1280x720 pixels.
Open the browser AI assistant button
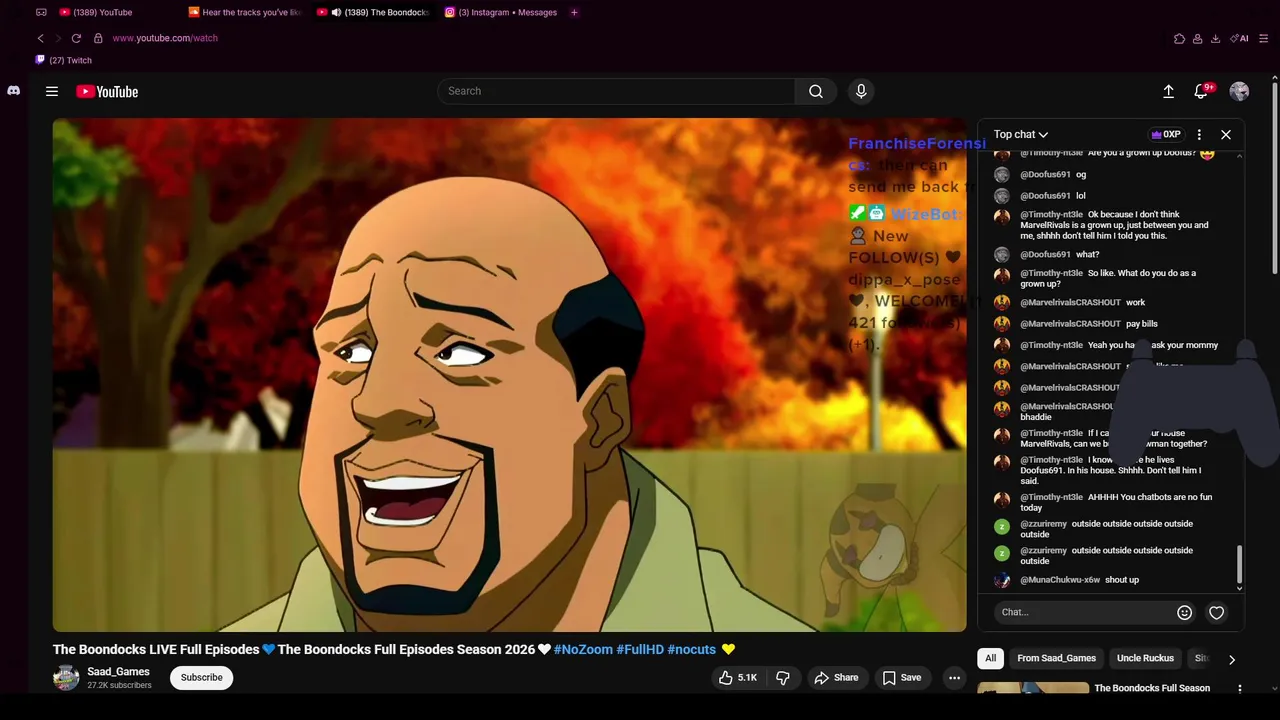pyautogui.click(x=1240, y=38)
